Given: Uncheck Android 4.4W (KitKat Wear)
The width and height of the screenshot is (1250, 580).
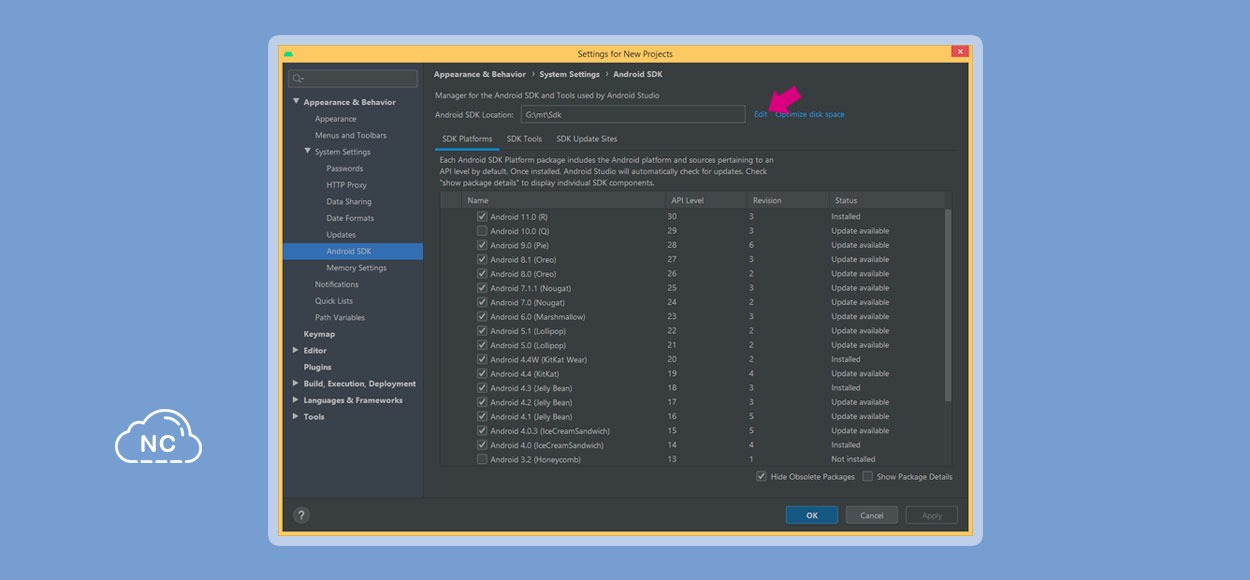Looking at the screenshot, I should 482,359.
